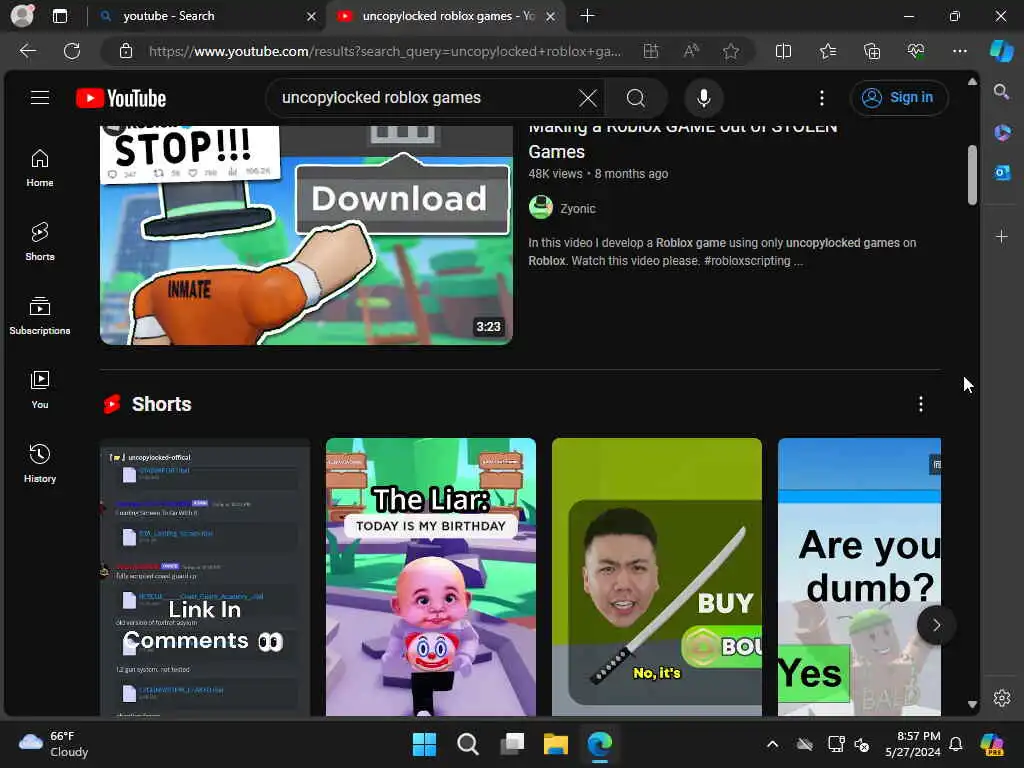Open the notifications bell in system tray
The height and width of the screenshot is (768, 1024).
click(955, 744)
